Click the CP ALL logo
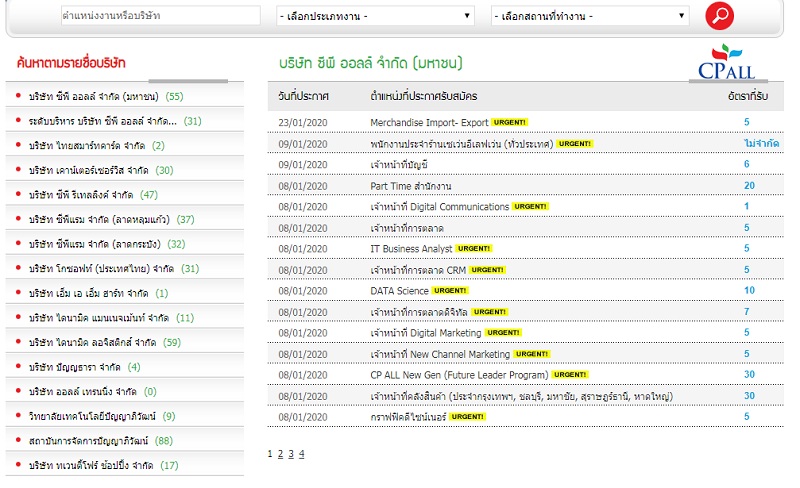This screenshot has width=800, height=488. pos(727,63)
